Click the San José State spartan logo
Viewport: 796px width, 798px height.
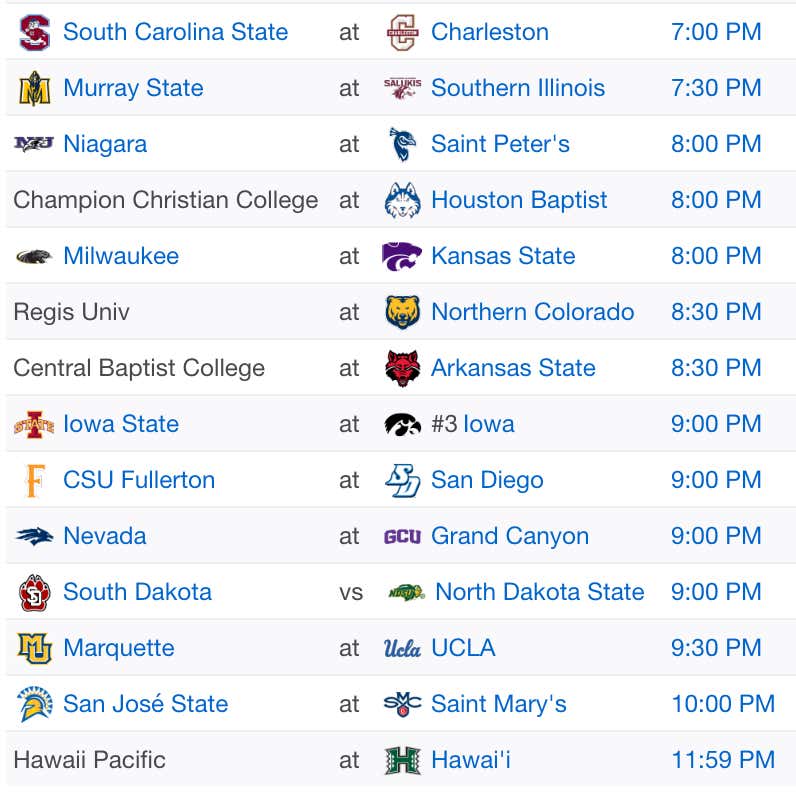34,704
